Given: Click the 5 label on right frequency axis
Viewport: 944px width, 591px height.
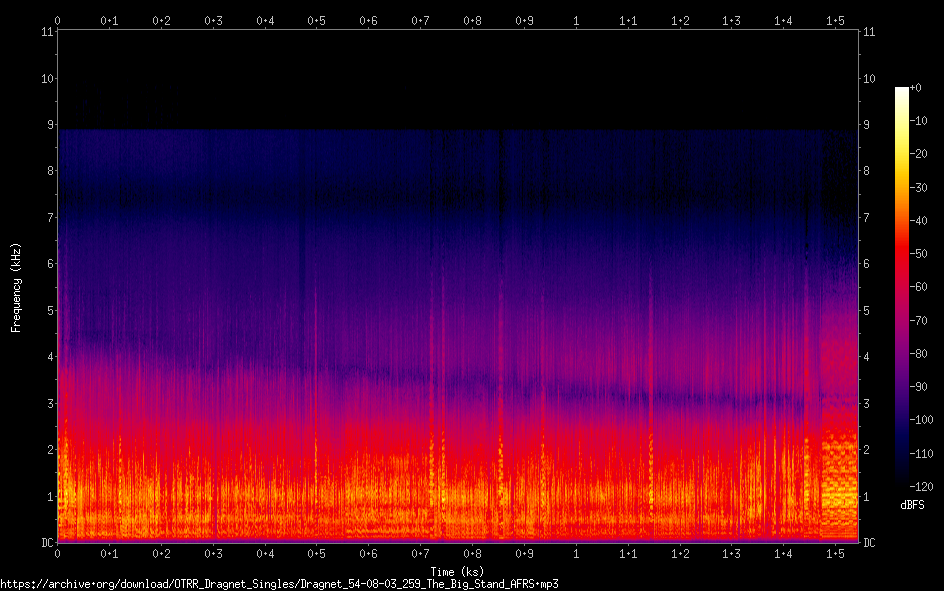Looking at the screenshot, I should pyautogui.click(x=866, y=311).
